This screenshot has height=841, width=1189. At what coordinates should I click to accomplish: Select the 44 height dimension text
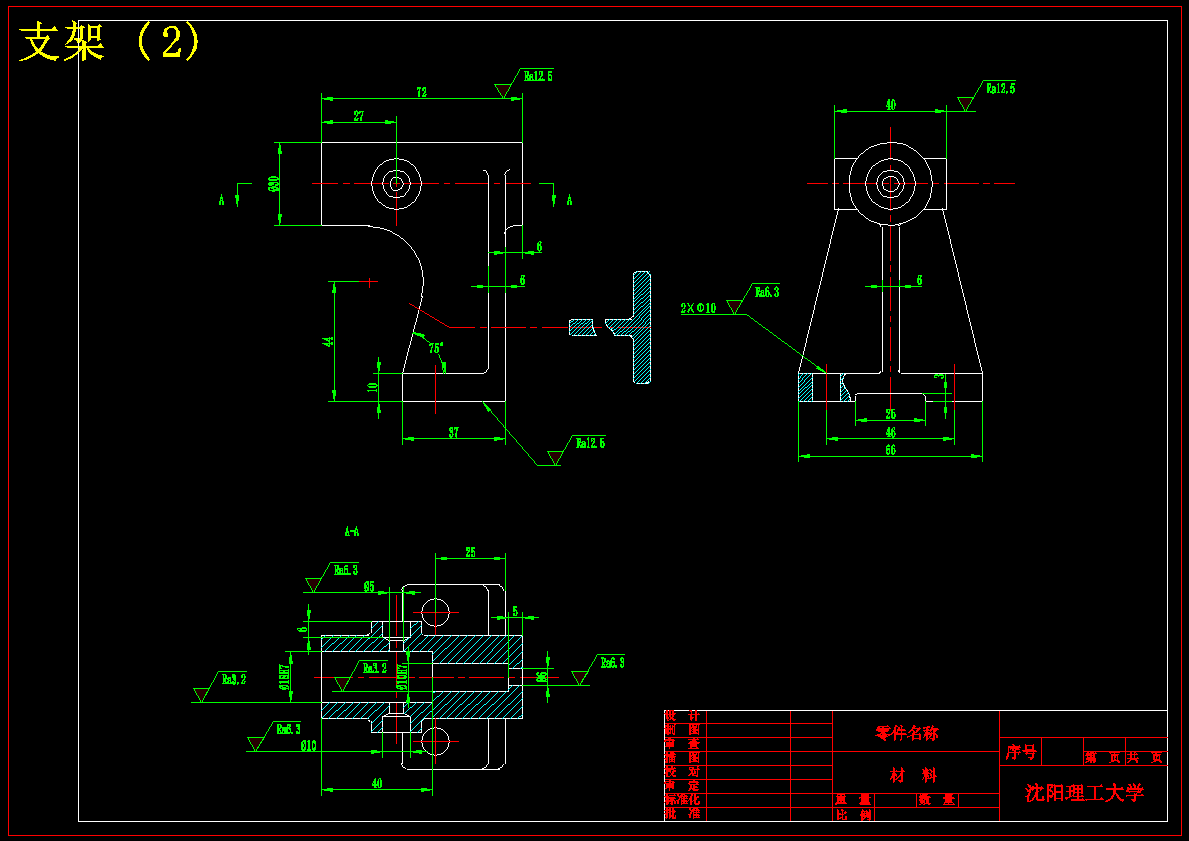pyautogui.click(x=328, y=341)
